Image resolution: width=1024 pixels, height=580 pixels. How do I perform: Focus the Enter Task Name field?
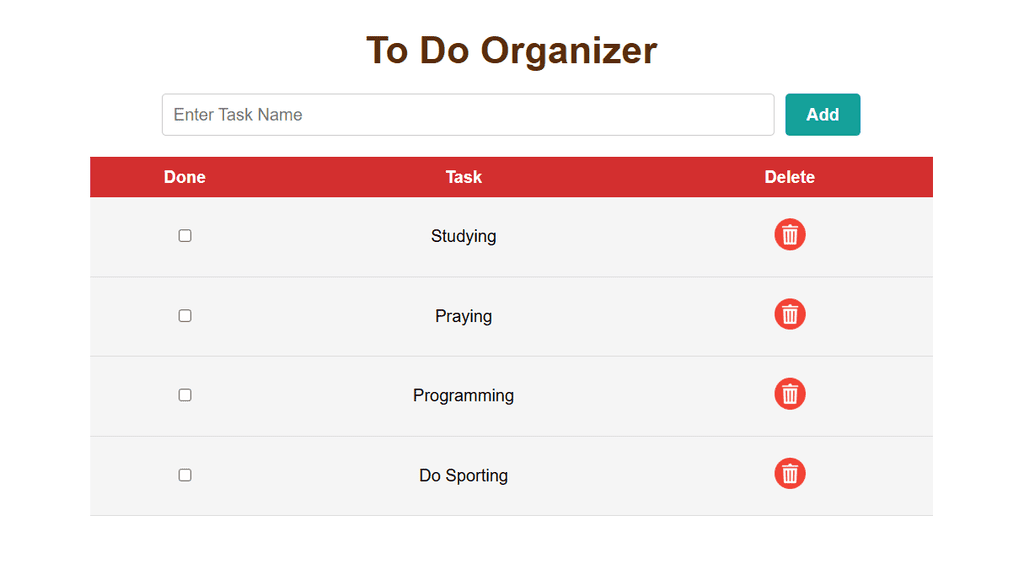point(468,114)
